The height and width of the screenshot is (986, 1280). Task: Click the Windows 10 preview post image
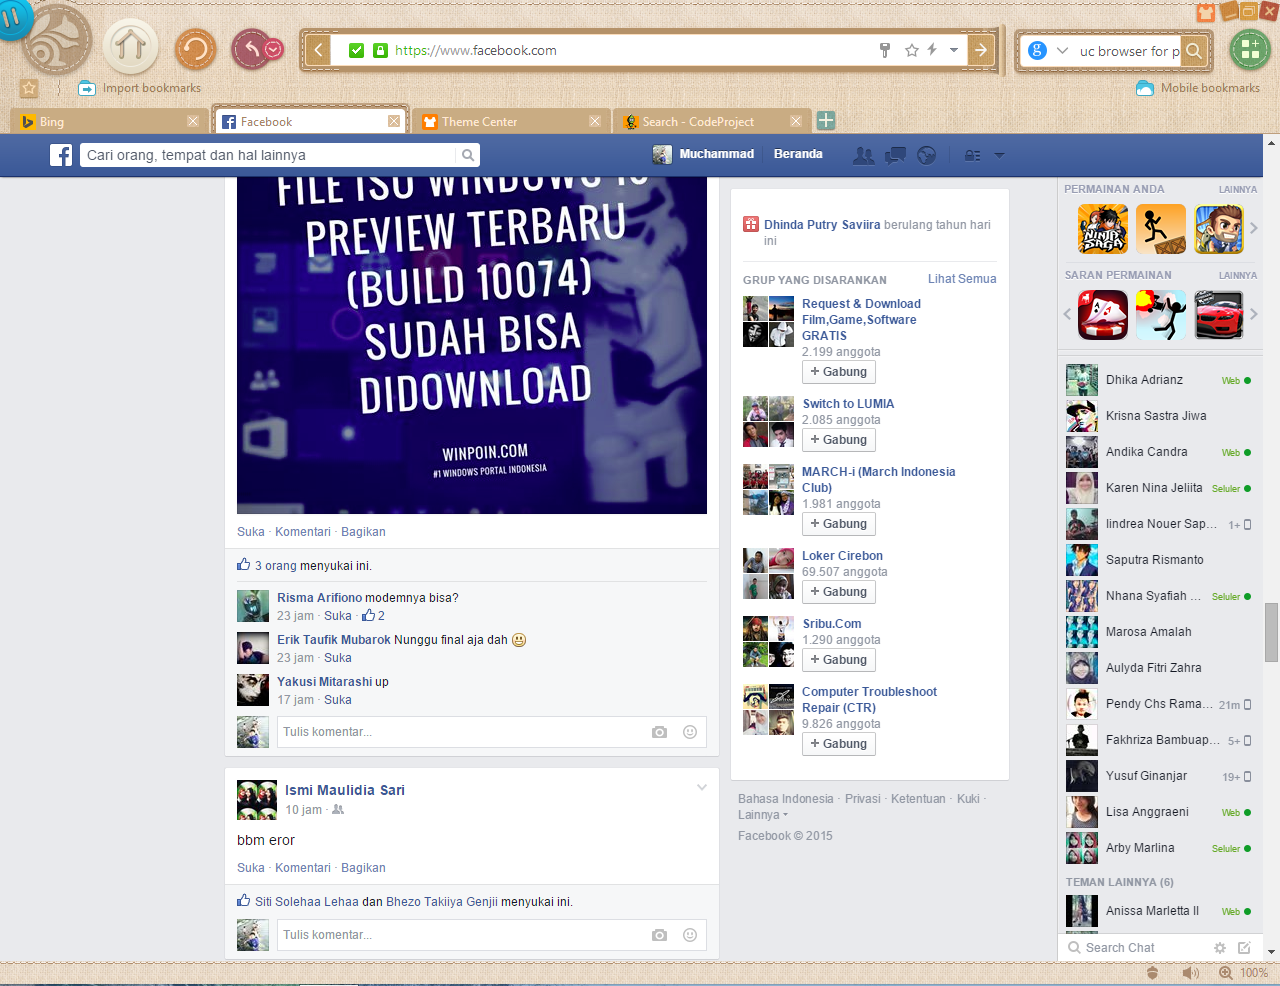(472, 345)
